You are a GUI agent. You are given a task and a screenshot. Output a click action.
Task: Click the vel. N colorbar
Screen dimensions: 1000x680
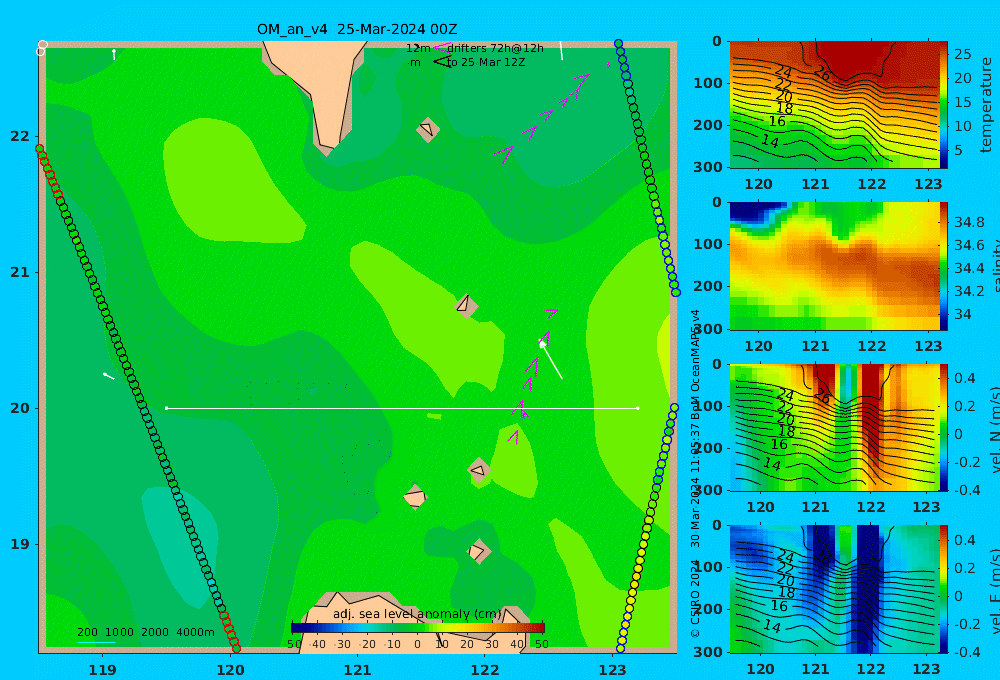[x=944, y=427]
